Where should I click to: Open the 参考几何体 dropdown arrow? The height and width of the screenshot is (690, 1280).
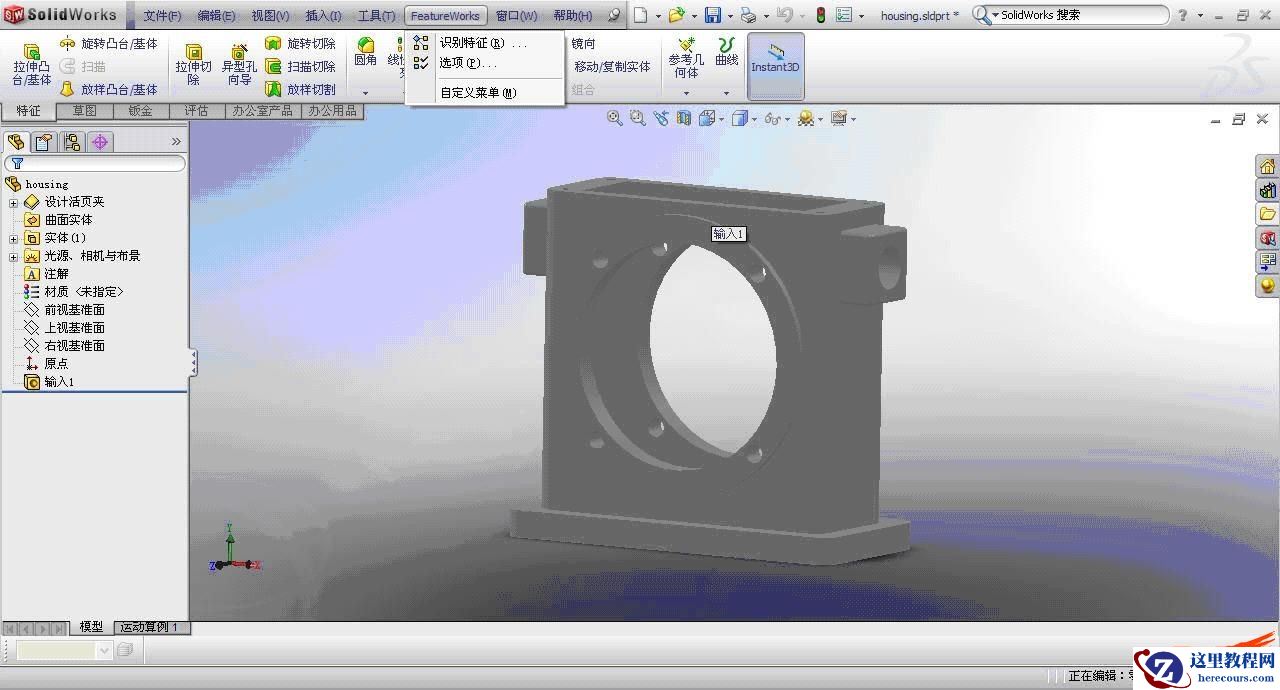pyautogui.click(x=686, y=93)
